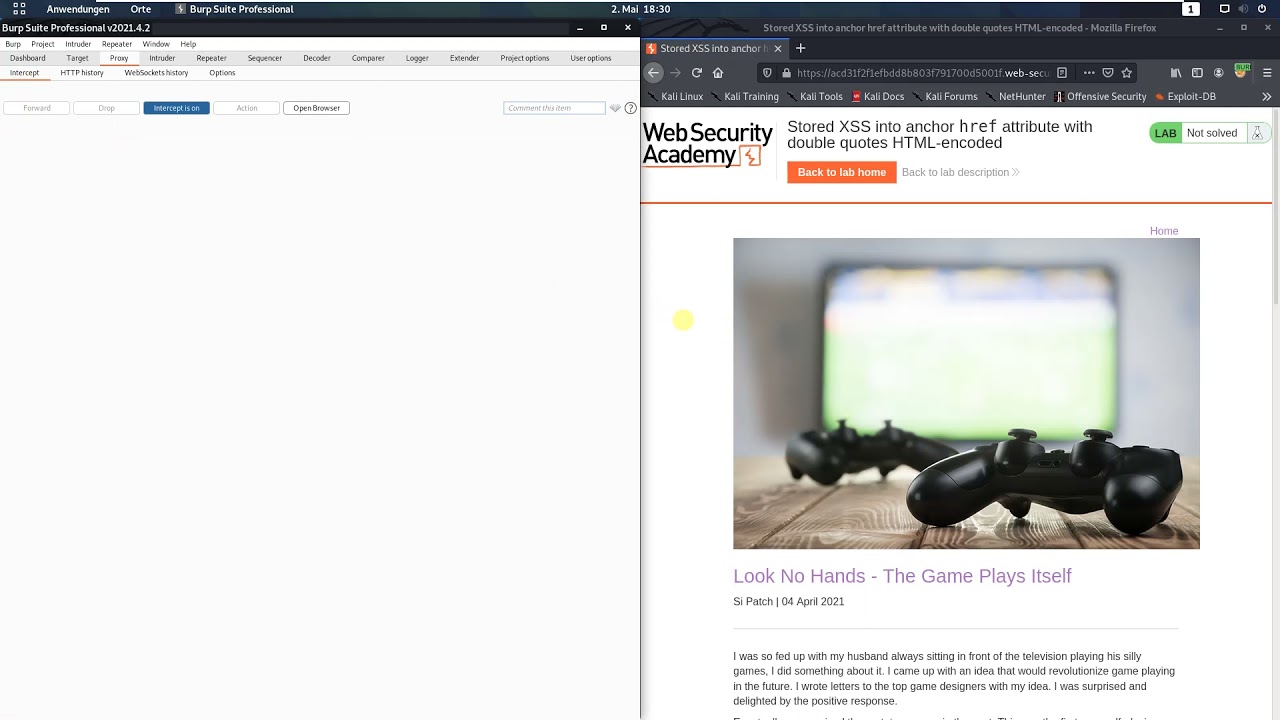
Task: Toggle reader view in address bar
Action: tap(1062, 72)
